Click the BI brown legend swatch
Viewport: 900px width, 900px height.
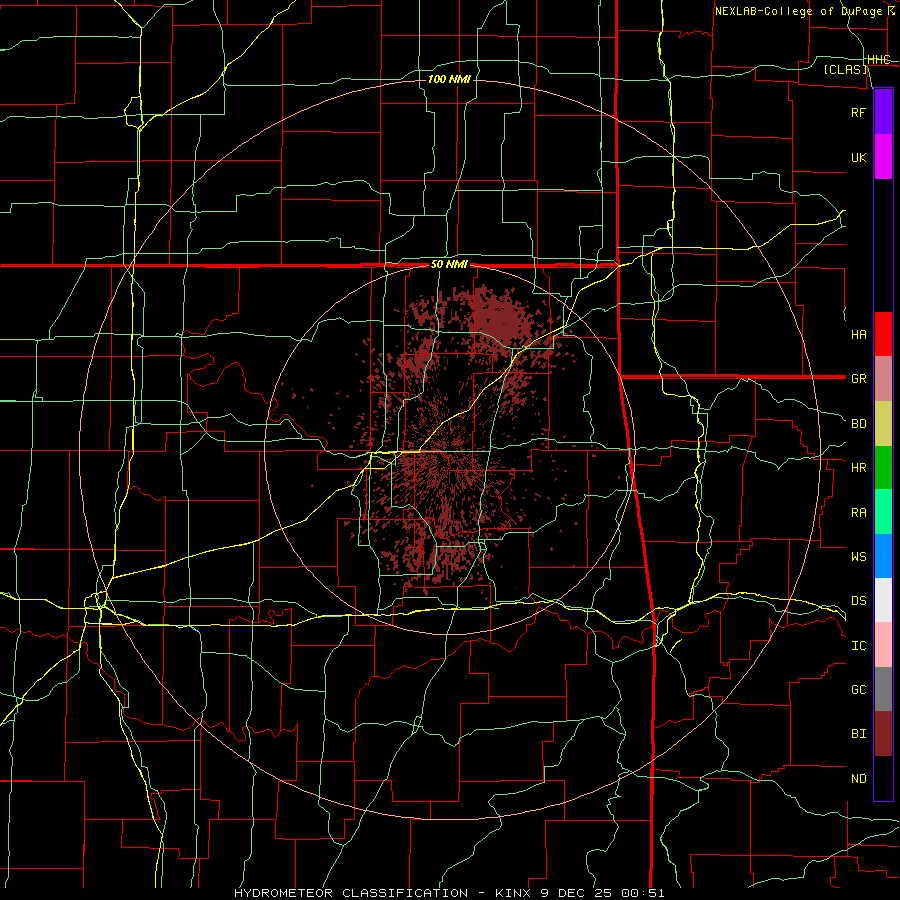[x=883, y=734]
